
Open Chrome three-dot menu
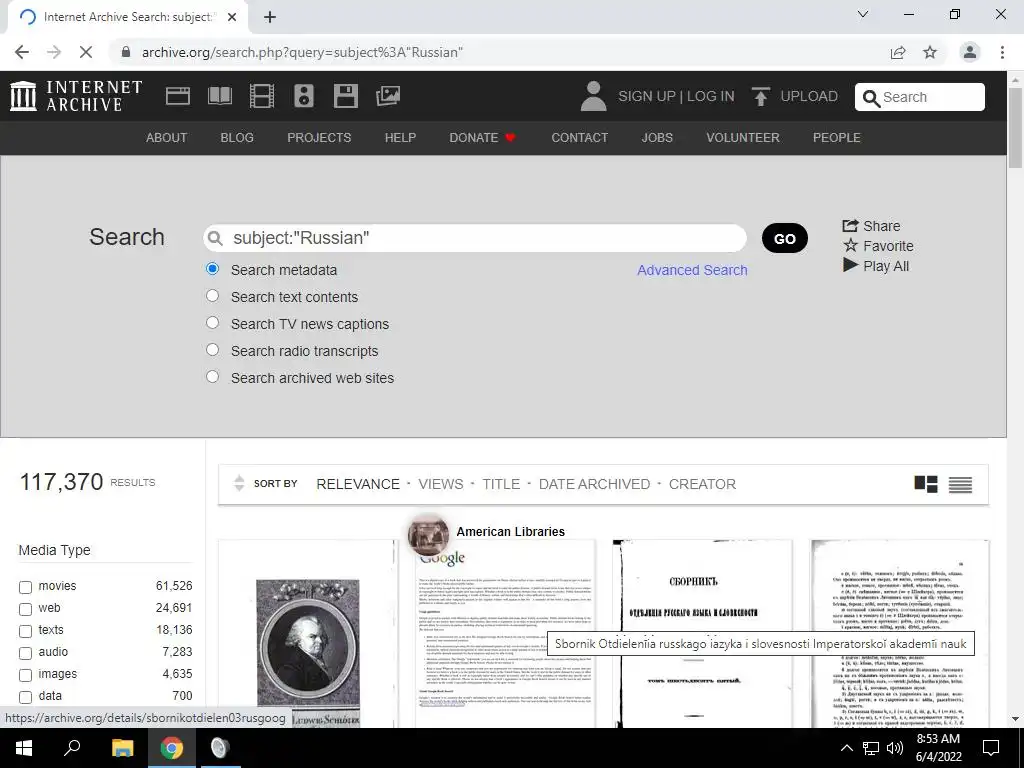1002,52
